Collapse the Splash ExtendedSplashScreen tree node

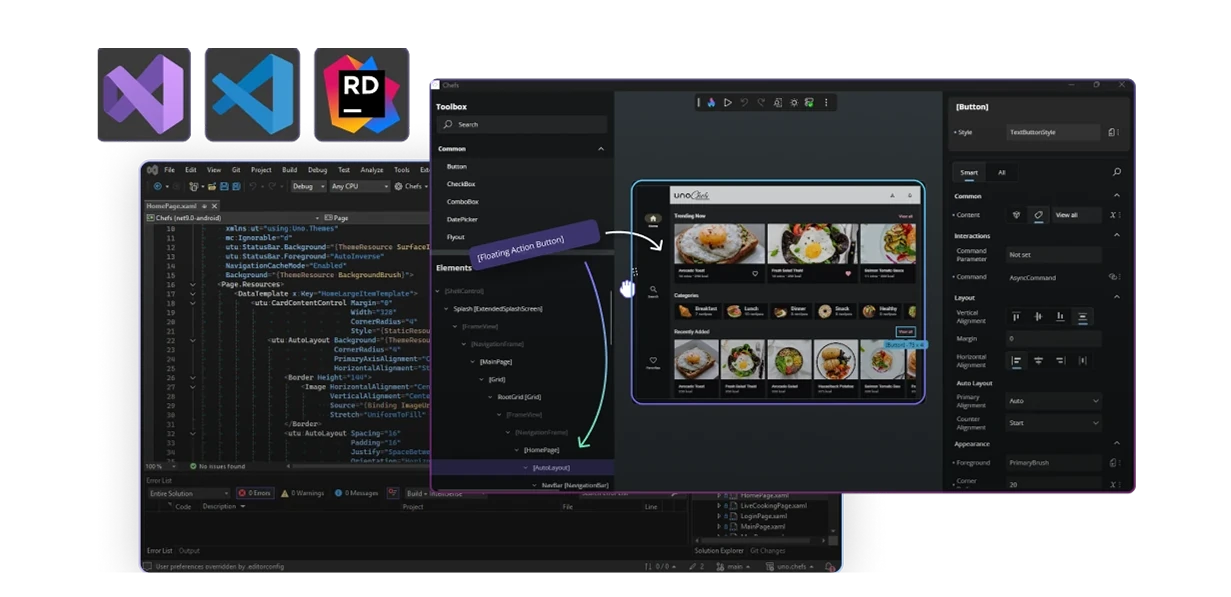[445, 309]
